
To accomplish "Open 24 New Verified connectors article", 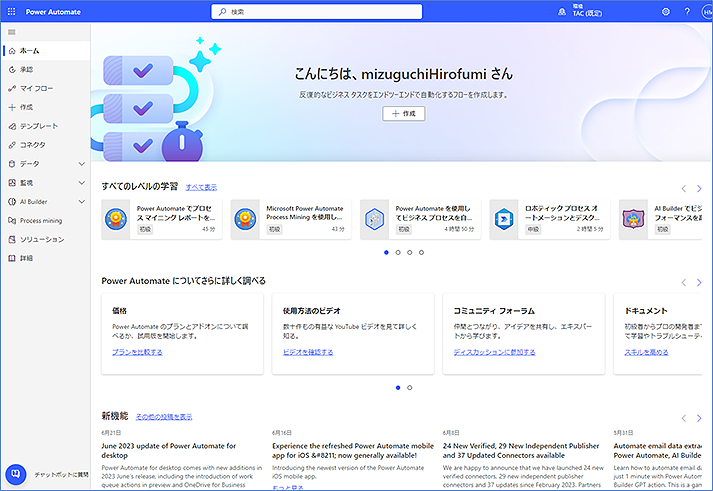I will pyautogui.click(x=521, y=451).
